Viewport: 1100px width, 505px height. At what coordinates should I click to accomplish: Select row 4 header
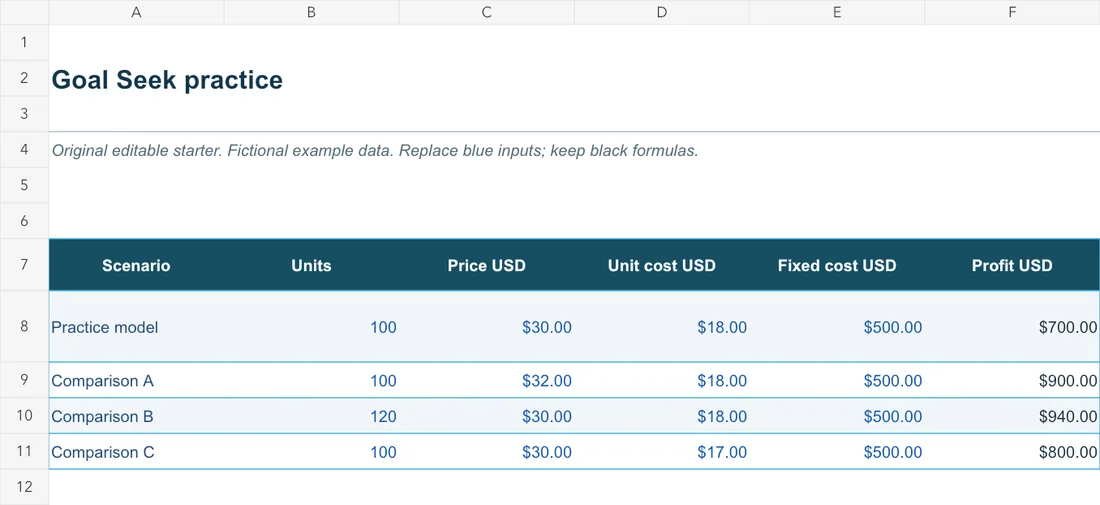point(24,149)
